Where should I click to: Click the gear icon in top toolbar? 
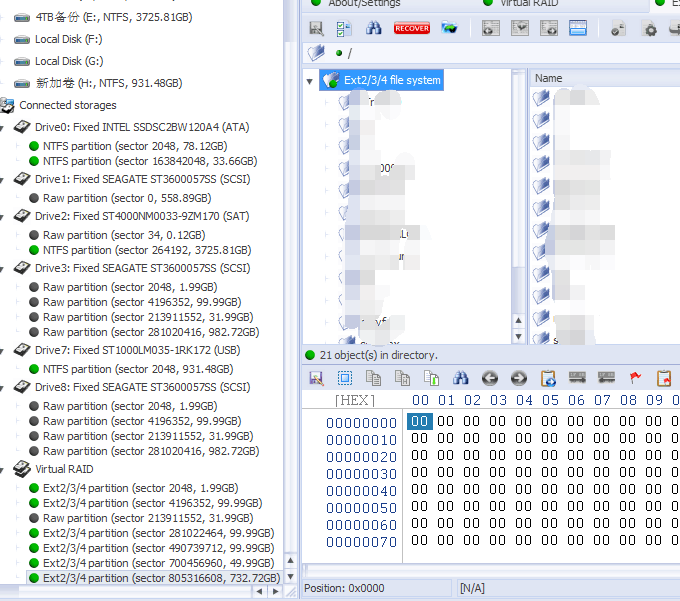pyautogui.click(x=649, y=28)
